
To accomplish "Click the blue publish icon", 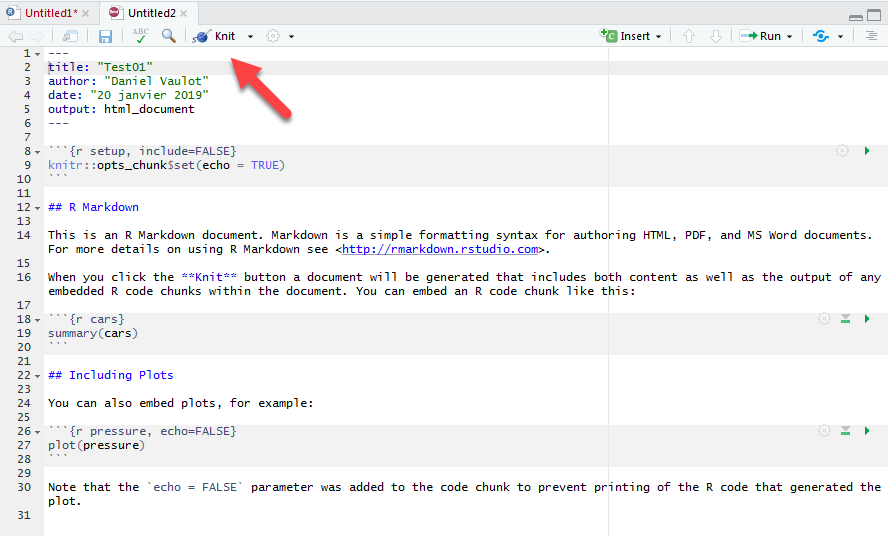I will [821, 36].
